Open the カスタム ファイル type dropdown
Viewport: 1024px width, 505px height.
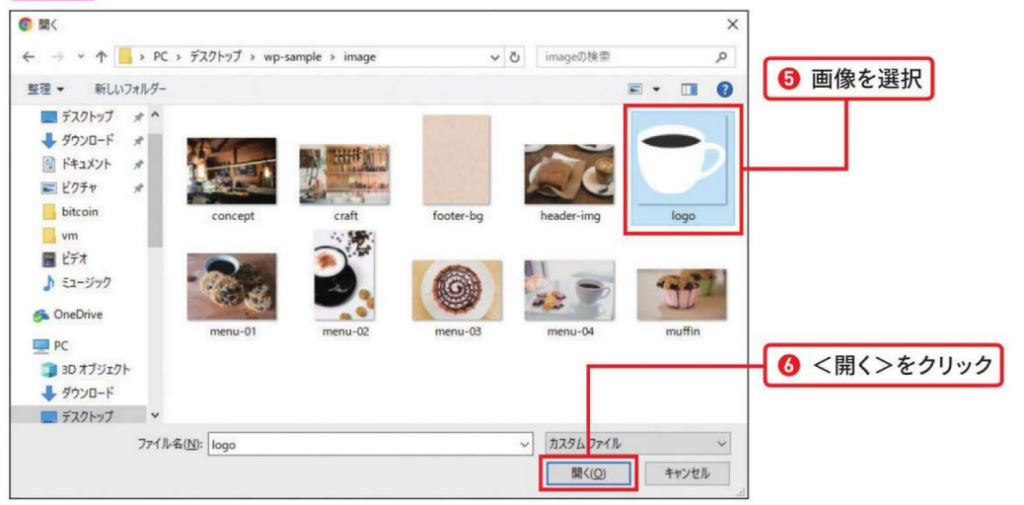(637, 442)
